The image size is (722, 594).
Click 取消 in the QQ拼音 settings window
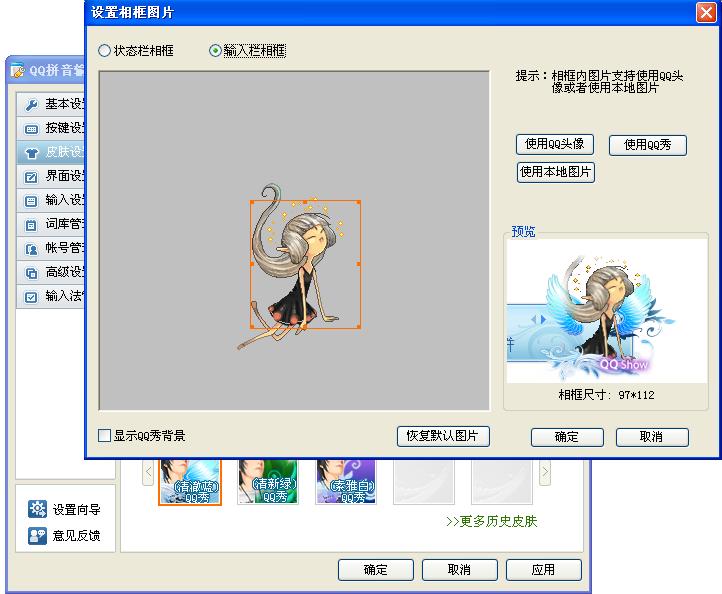tap(460, 570)
